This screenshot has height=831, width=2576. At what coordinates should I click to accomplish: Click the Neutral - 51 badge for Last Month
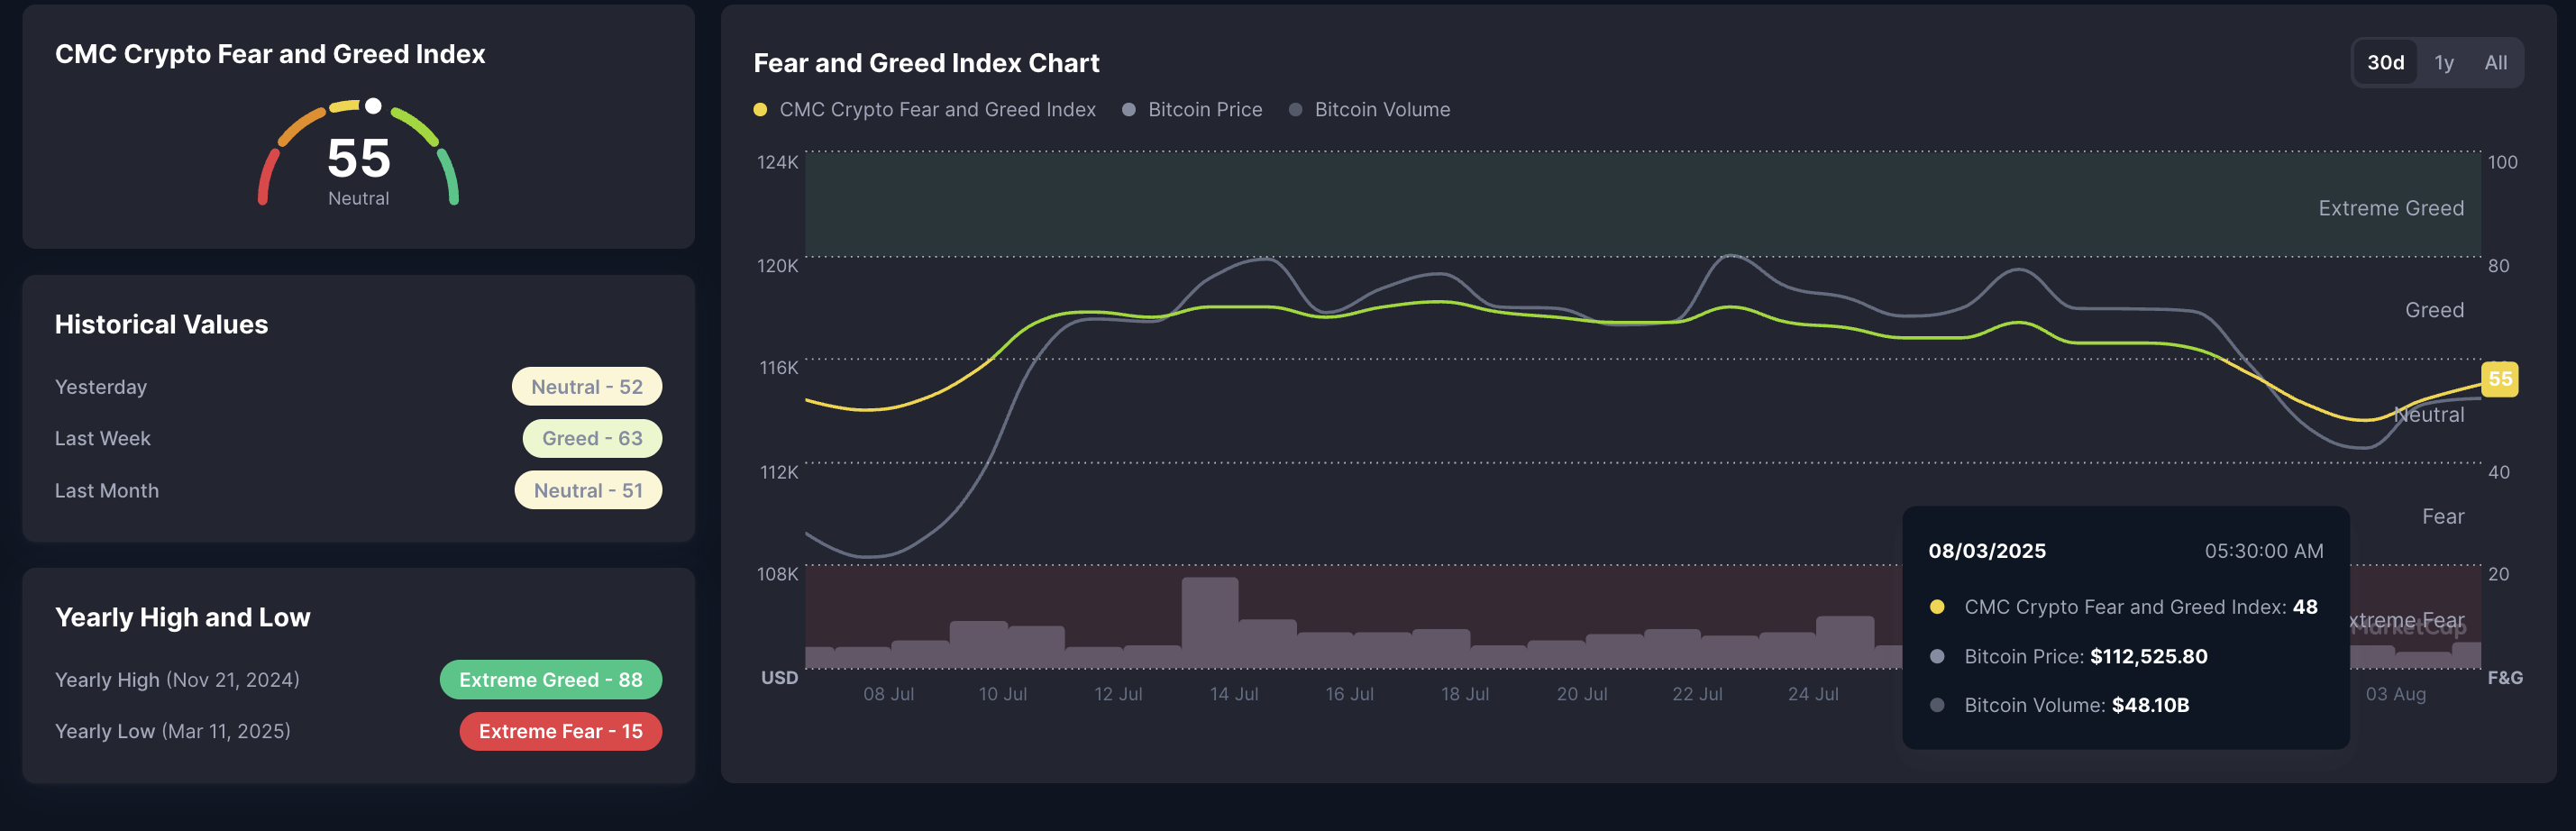click(588, 491)
